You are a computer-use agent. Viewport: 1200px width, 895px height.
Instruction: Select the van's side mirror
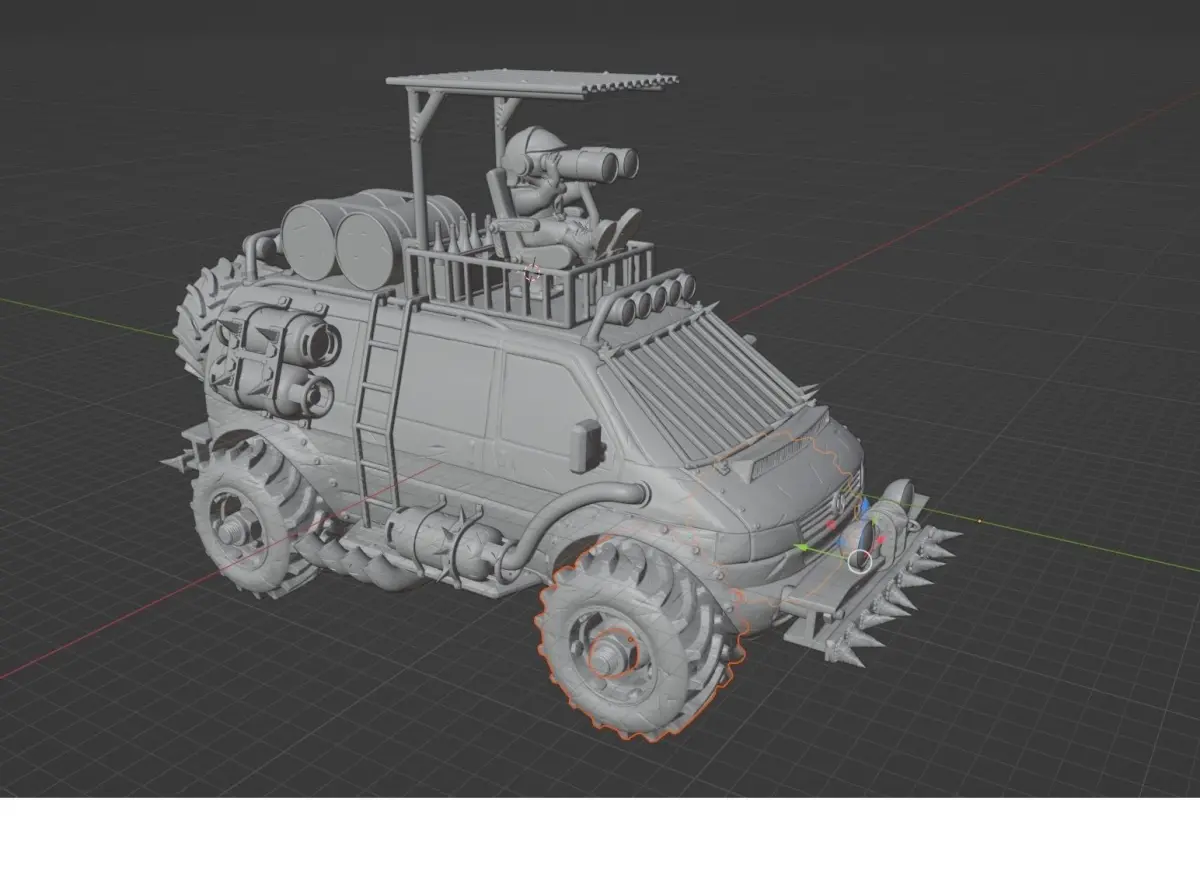(x=585, y=445)
